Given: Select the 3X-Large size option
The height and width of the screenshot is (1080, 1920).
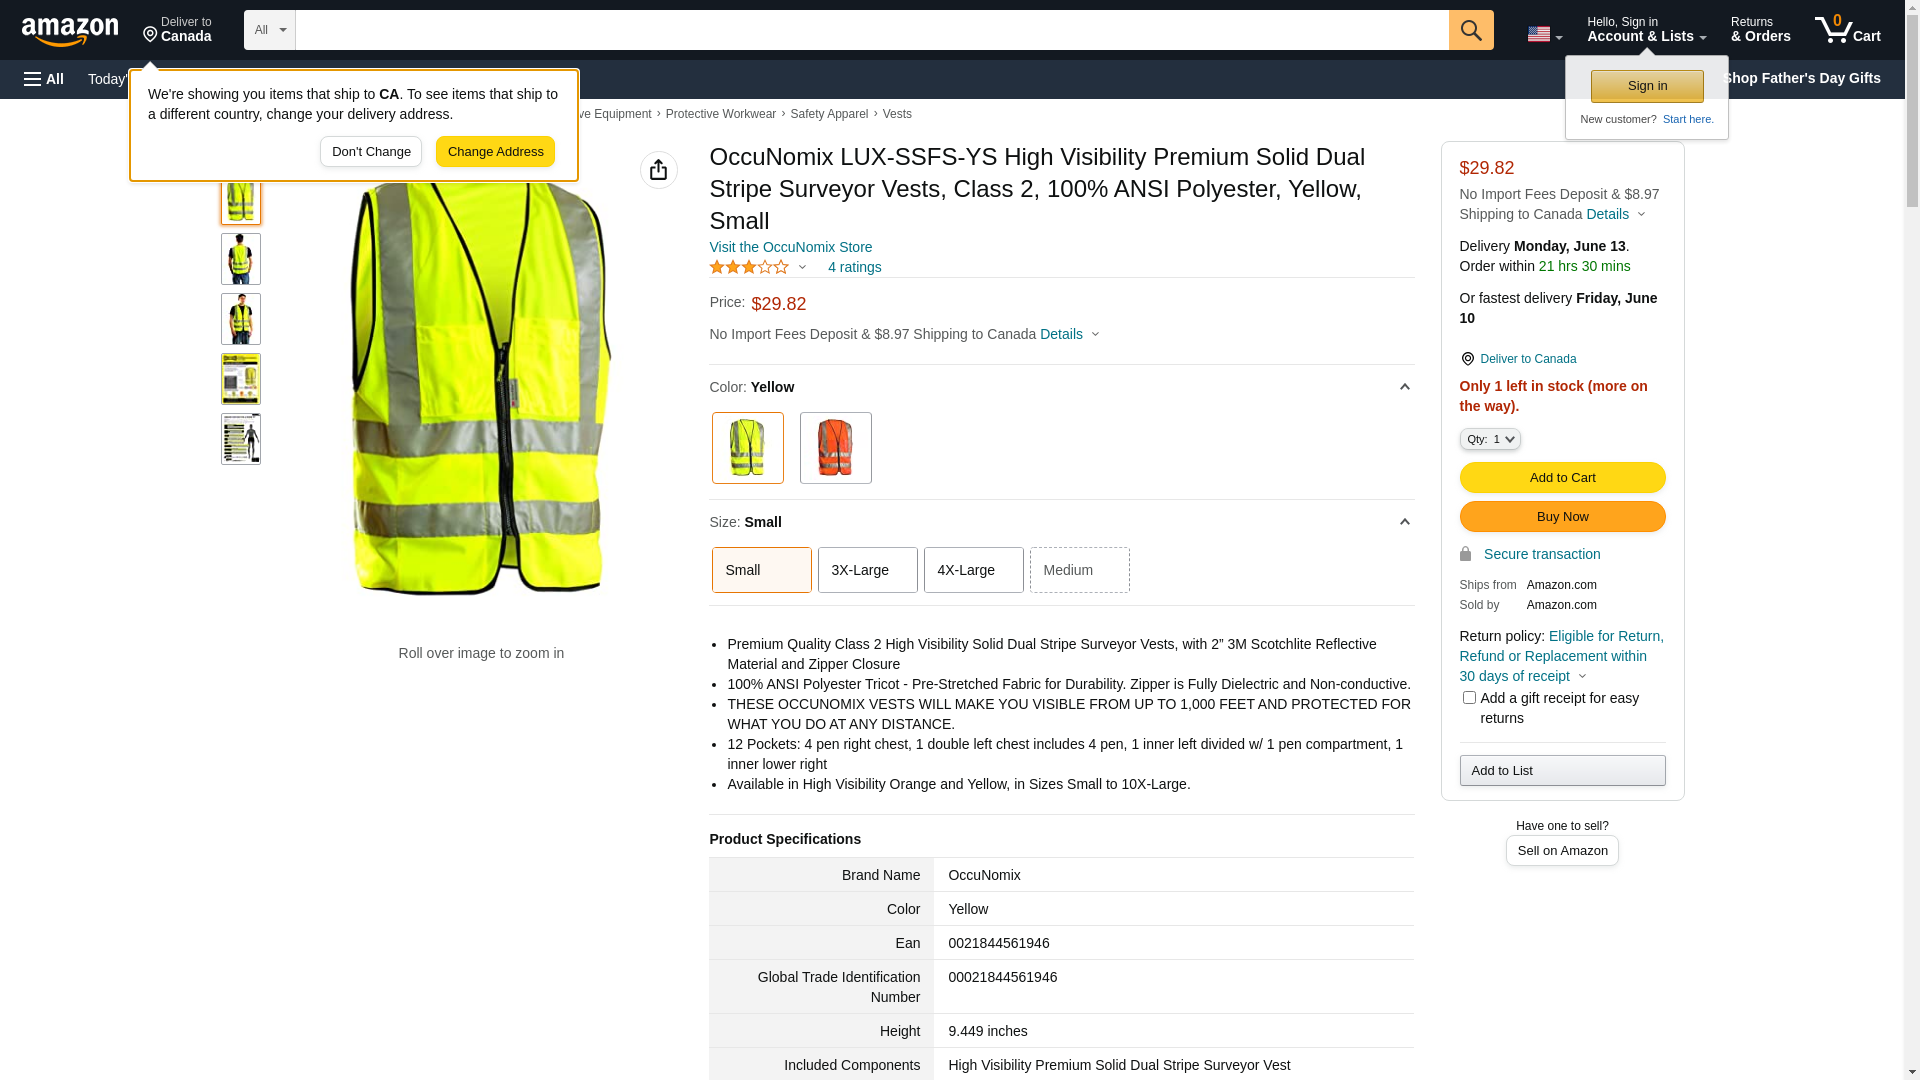Looking at the screenshot, I should tap(867, 570).
